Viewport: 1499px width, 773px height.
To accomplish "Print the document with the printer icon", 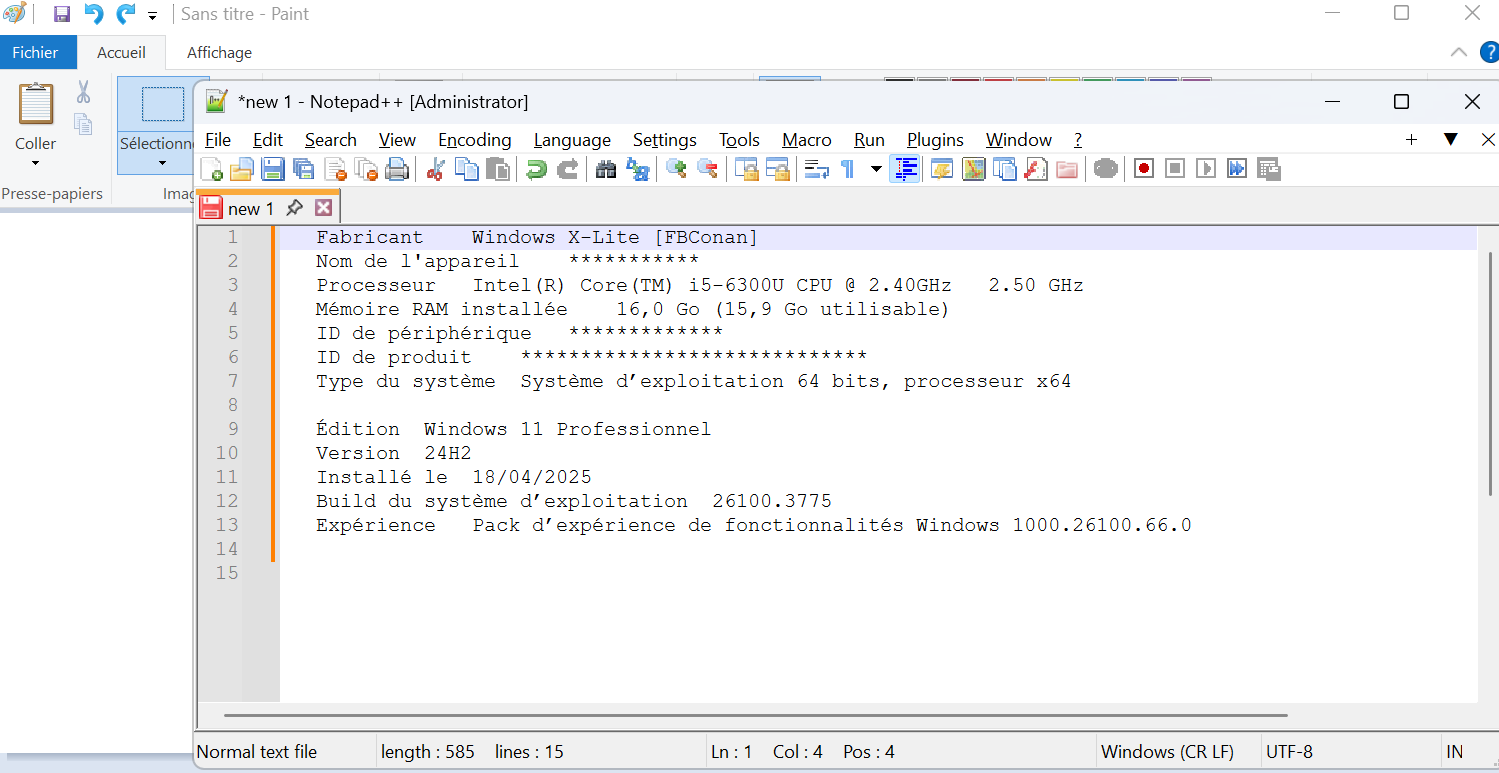I will pyautogui.click(x=397, y=169).
